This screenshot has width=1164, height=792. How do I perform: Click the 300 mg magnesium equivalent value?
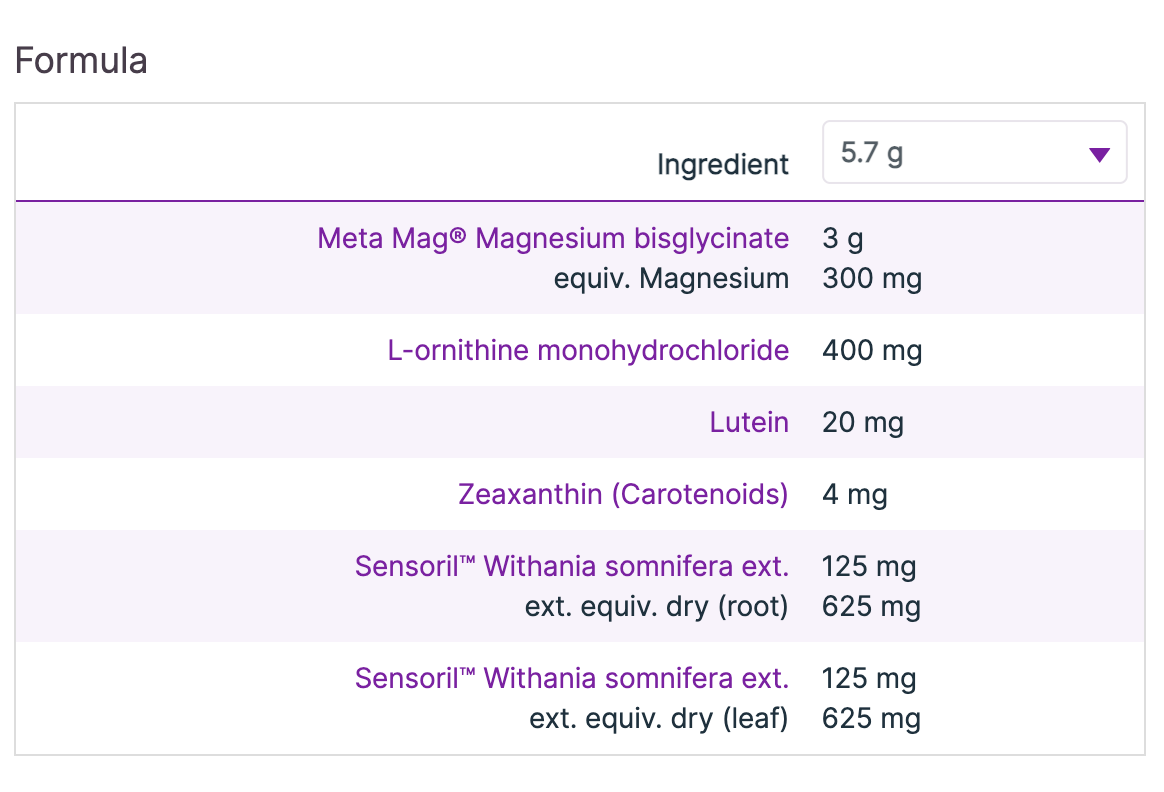(x=871, y=278)
